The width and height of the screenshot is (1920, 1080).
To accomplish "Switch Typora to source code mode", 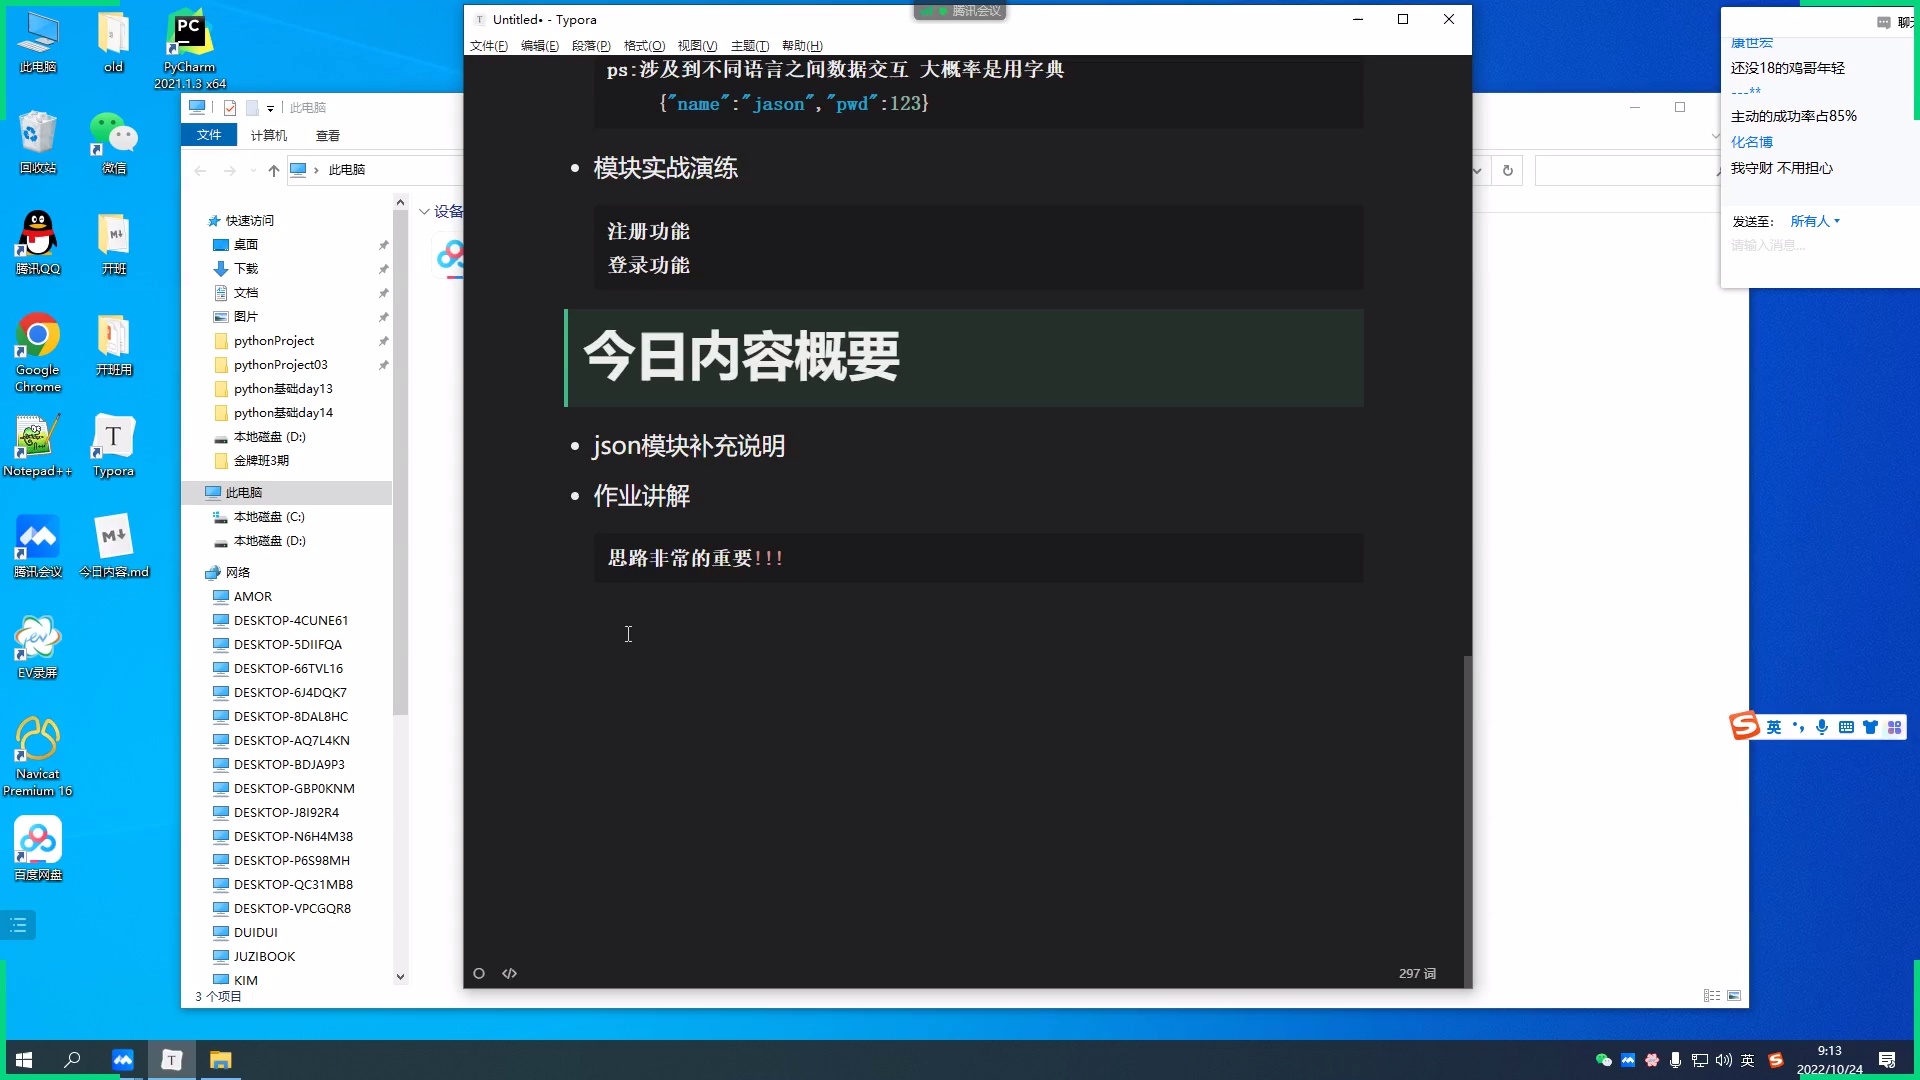I will 510,973.
